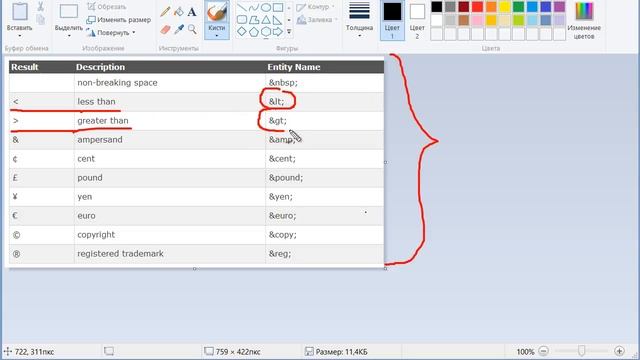
Task: Select the Pencil tool
Action: pyautogui.click(x=165, y=11)
